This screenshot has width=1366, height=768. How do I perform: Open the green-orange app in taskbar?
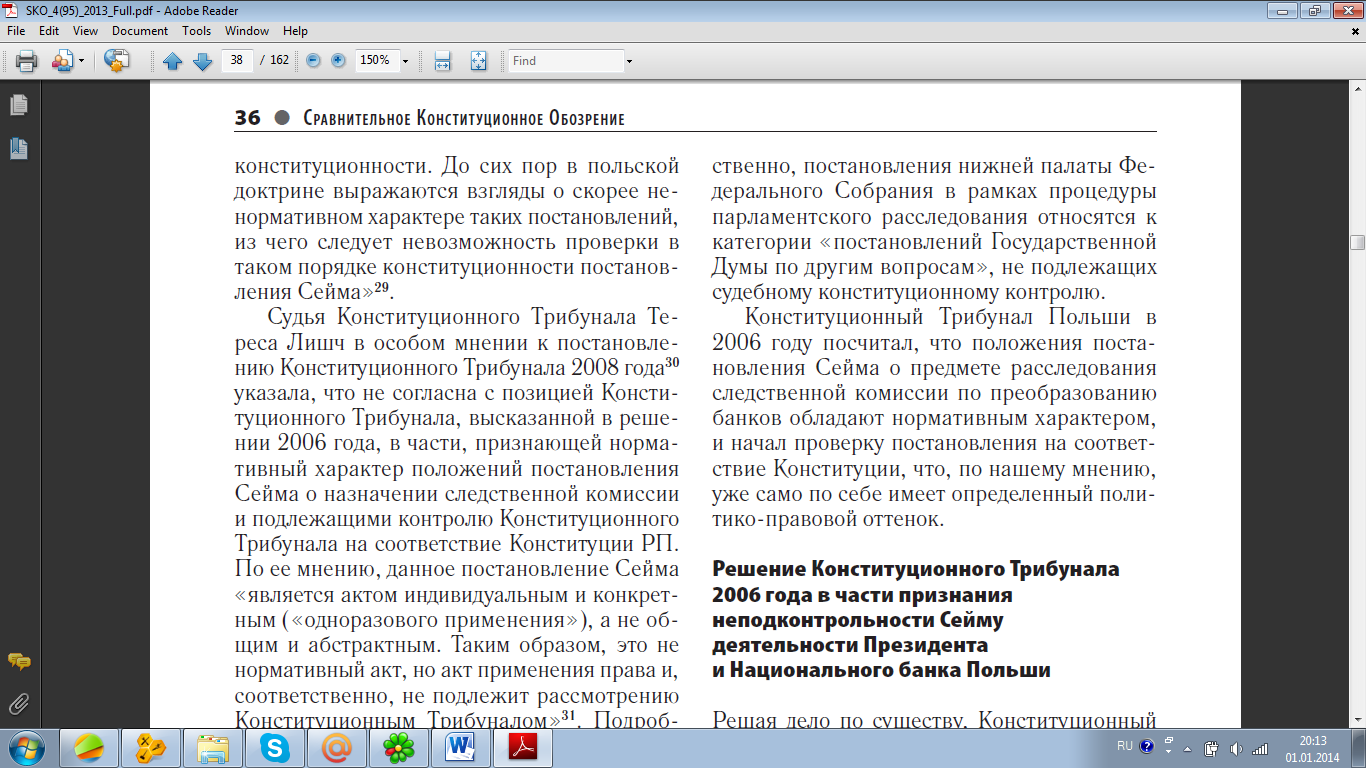pos(89,747)
